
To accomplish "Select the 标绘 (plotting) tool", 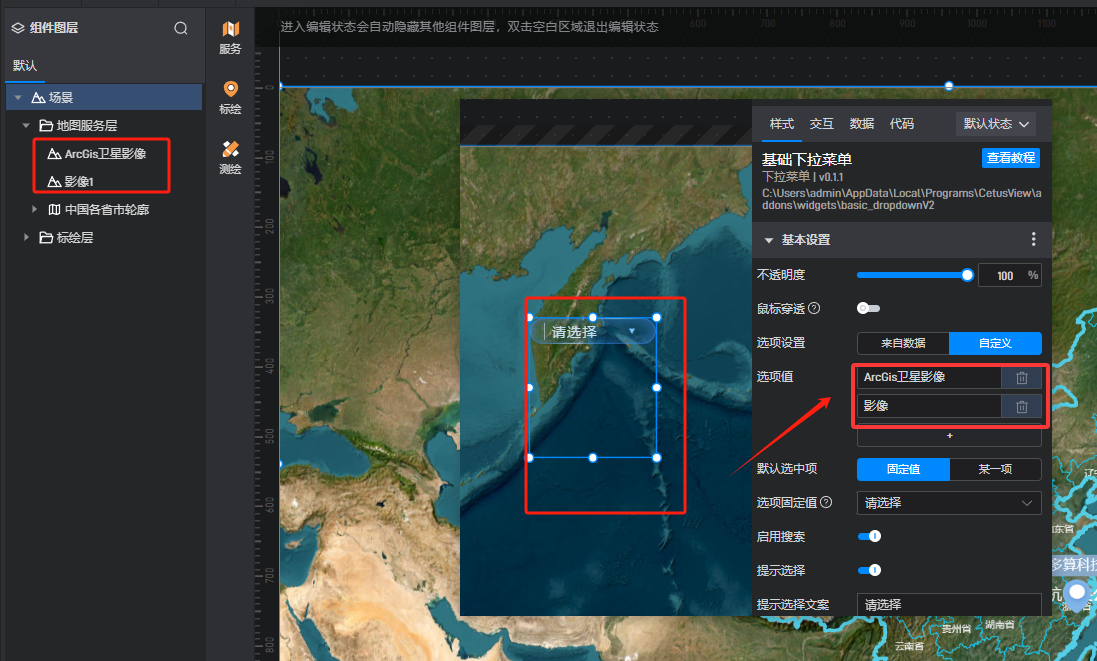I will point(230,97).
